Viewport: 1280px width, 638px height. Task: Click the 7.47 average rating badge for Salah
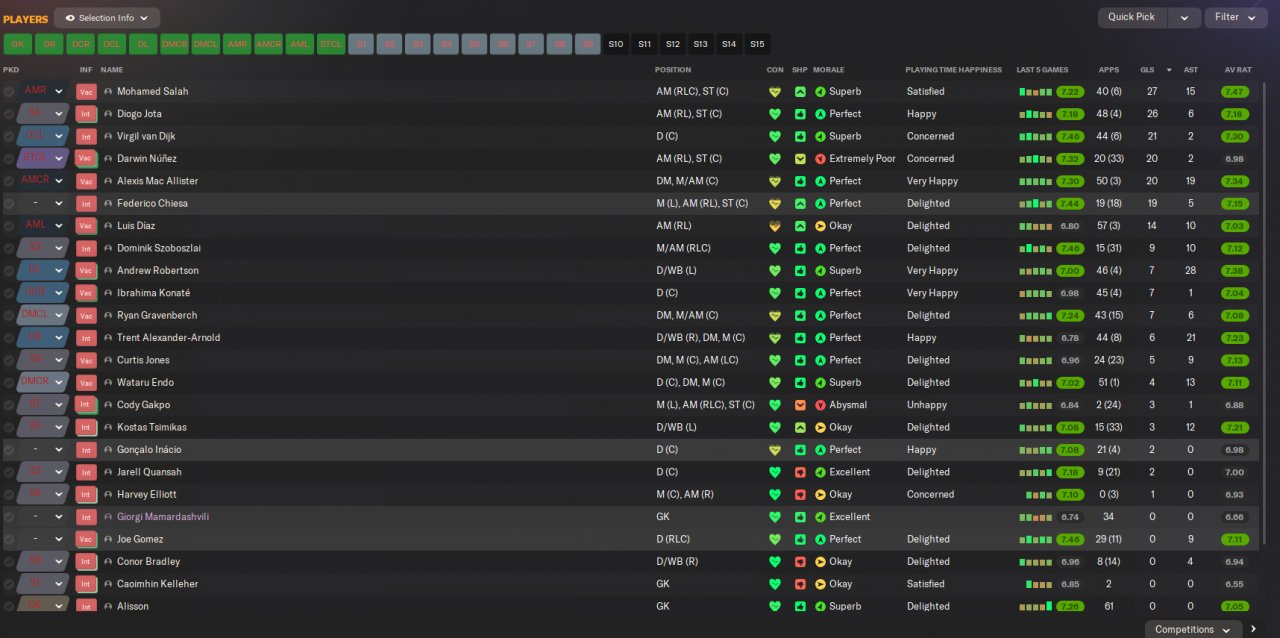[1235, 91]
